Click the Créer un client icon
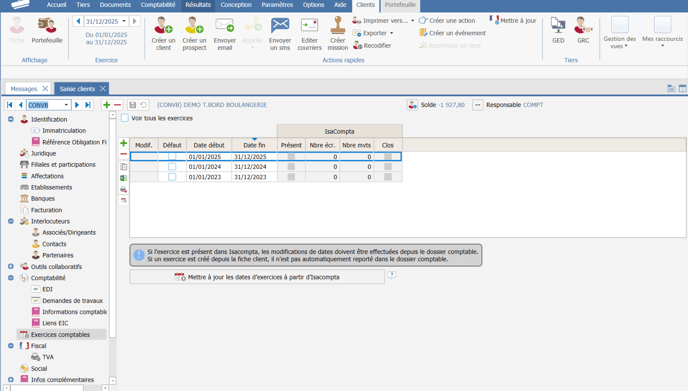Image resolution: width=688 pixels, height=391 pixels. pos(163,25)
